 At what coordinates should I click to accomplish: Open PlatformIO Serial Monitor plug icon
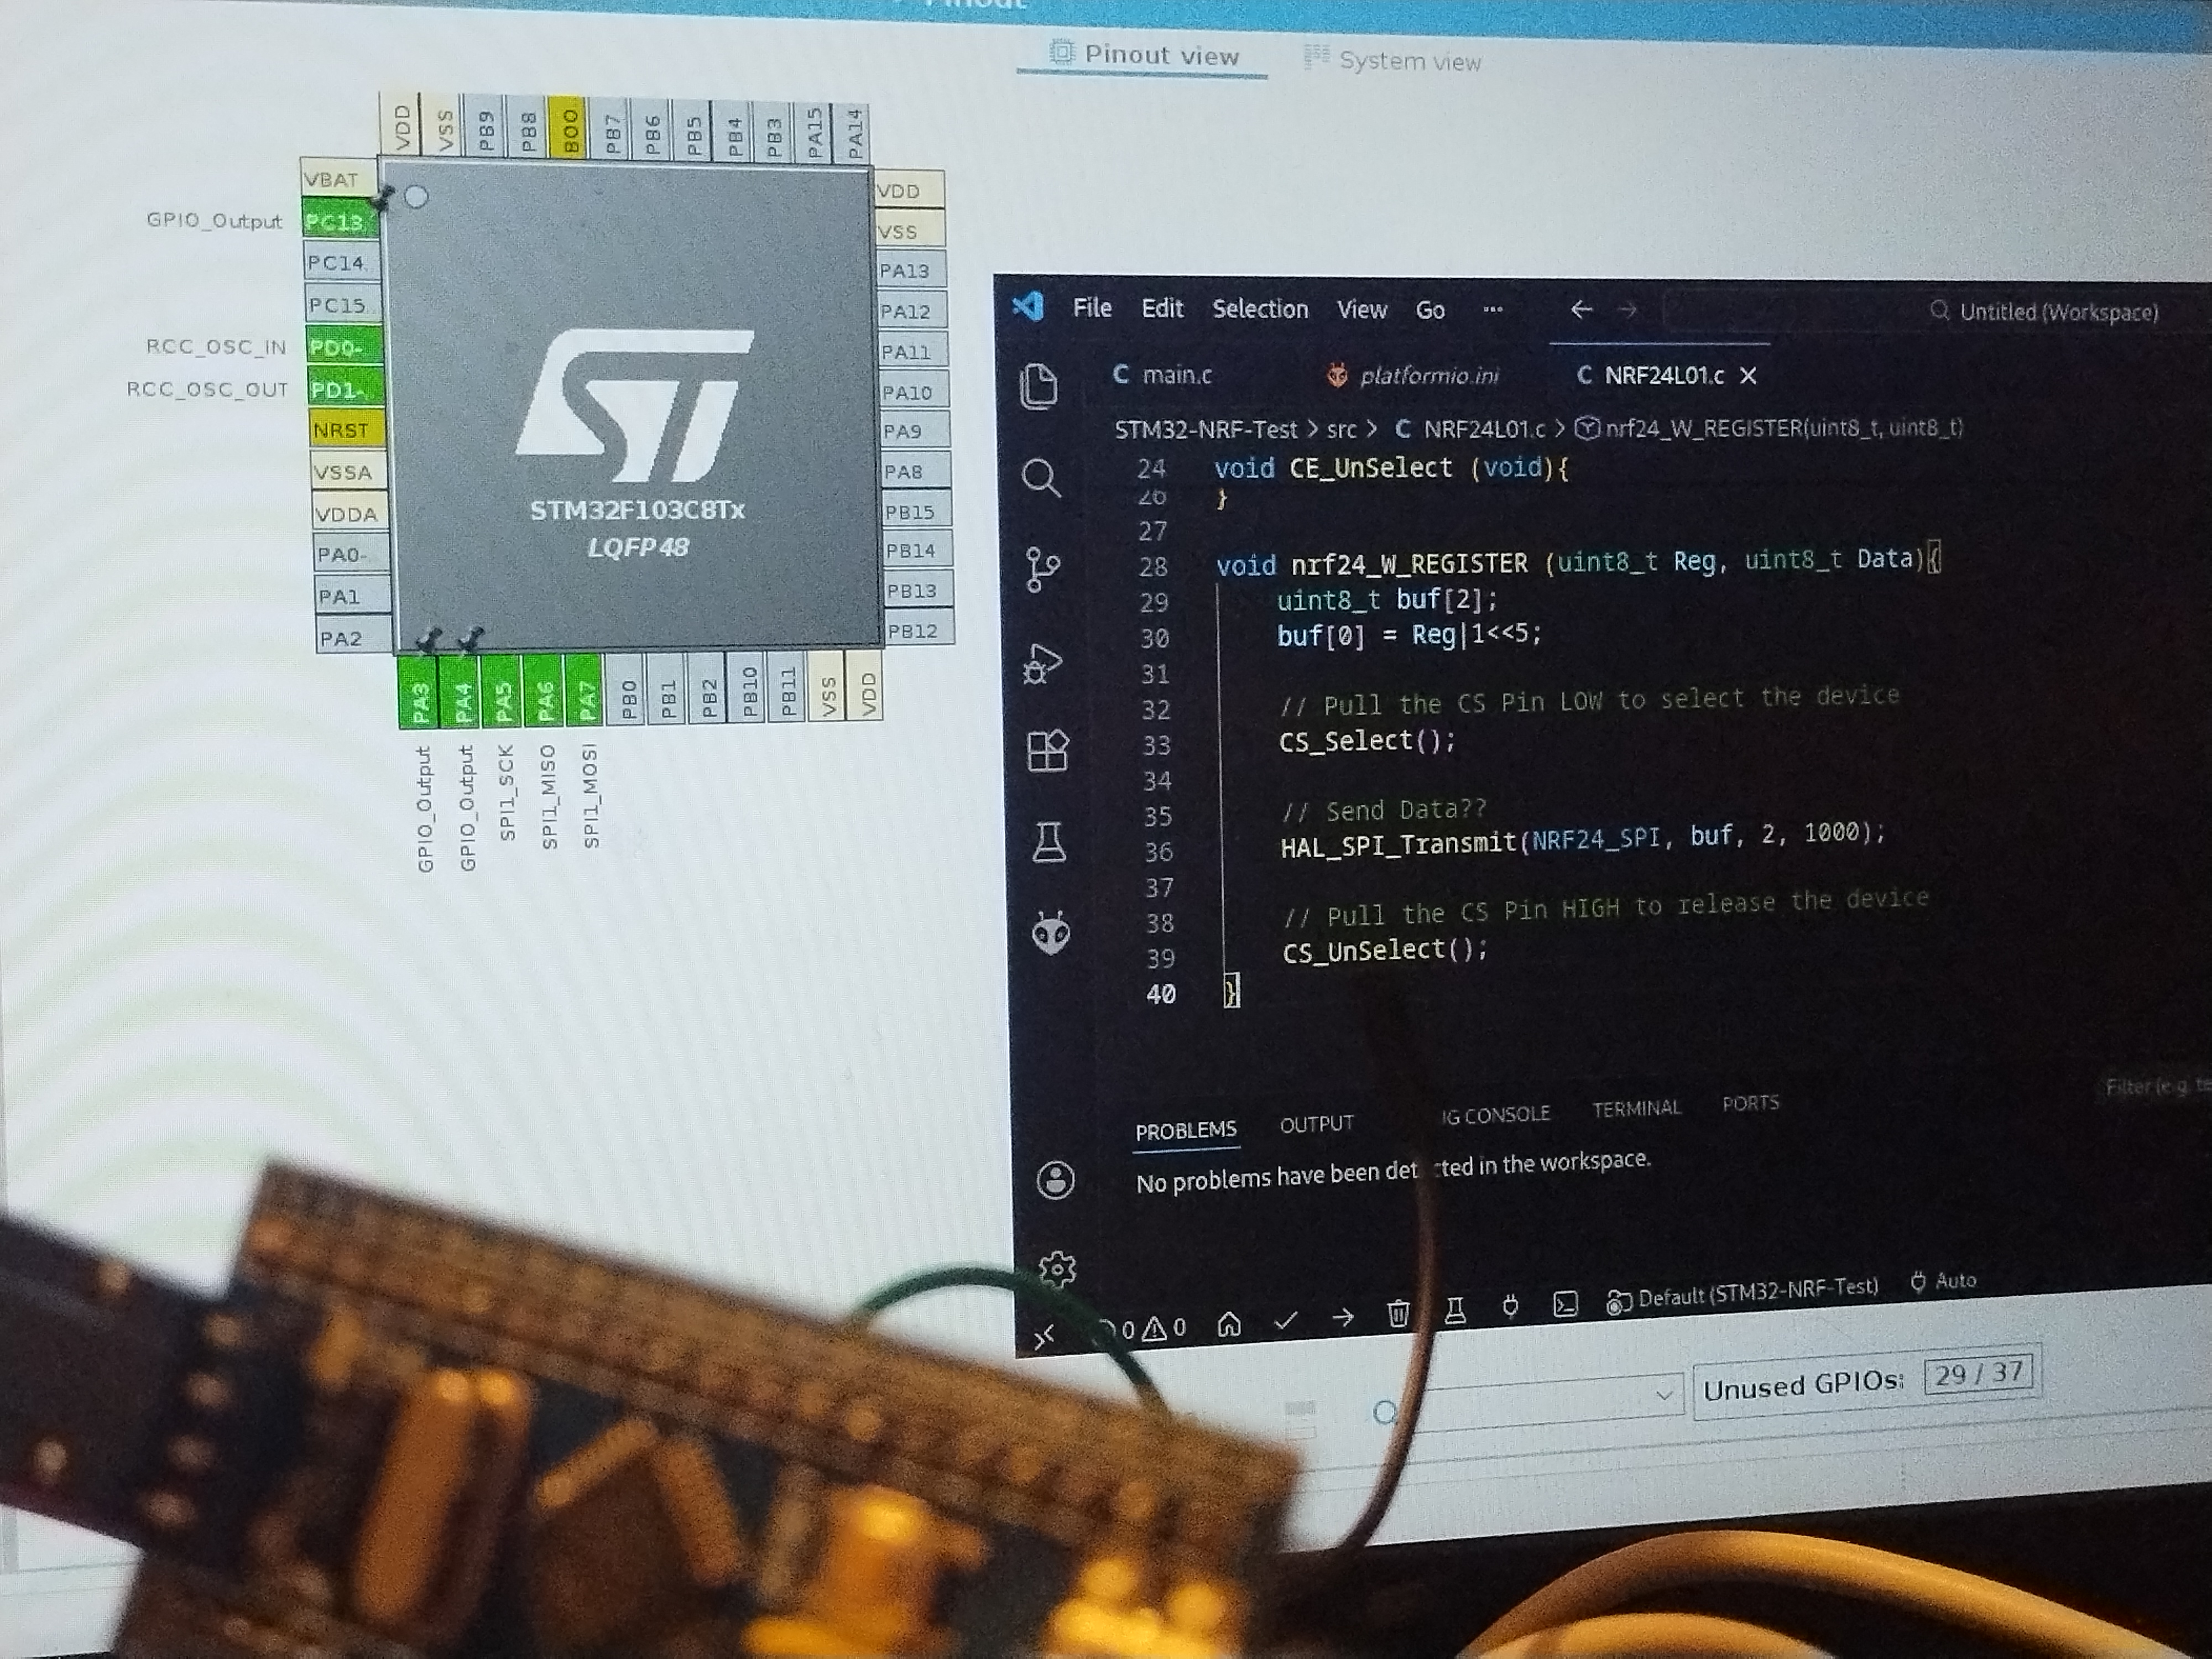pyautogui.click(x=1510, y=1306)
